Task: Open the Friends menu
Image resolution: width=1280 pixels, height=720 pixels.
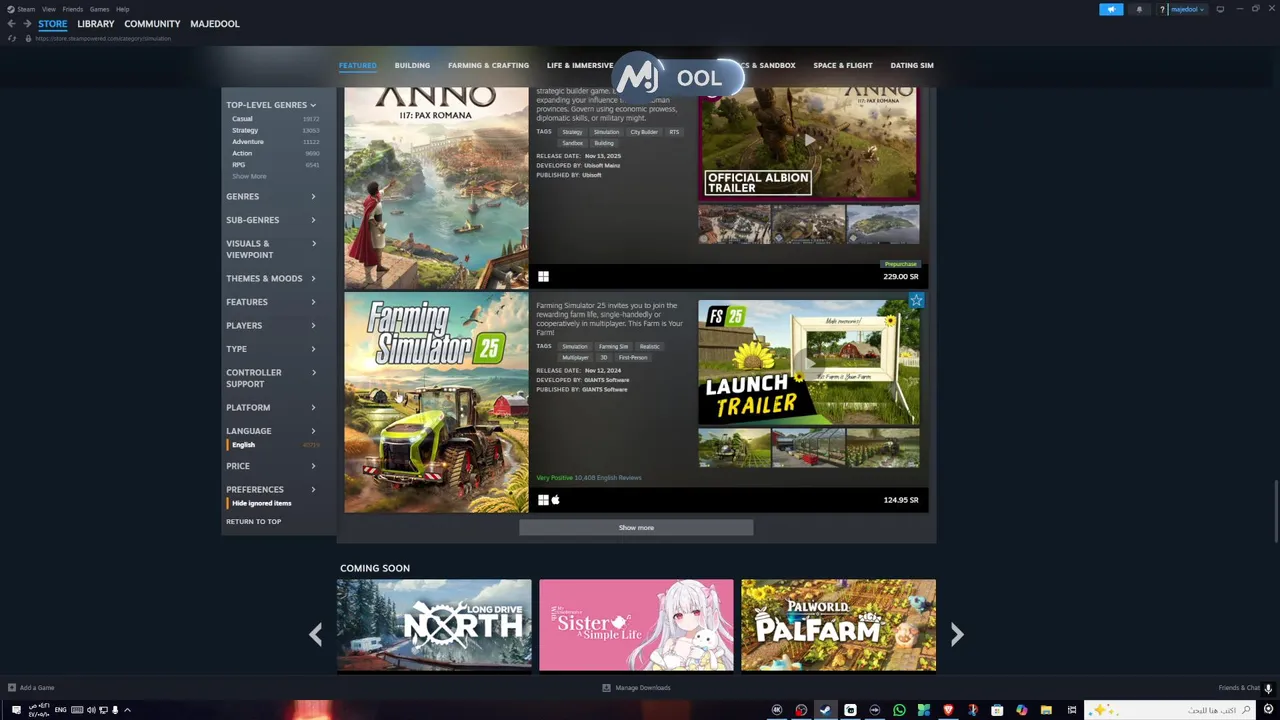Action: point(73,9)
